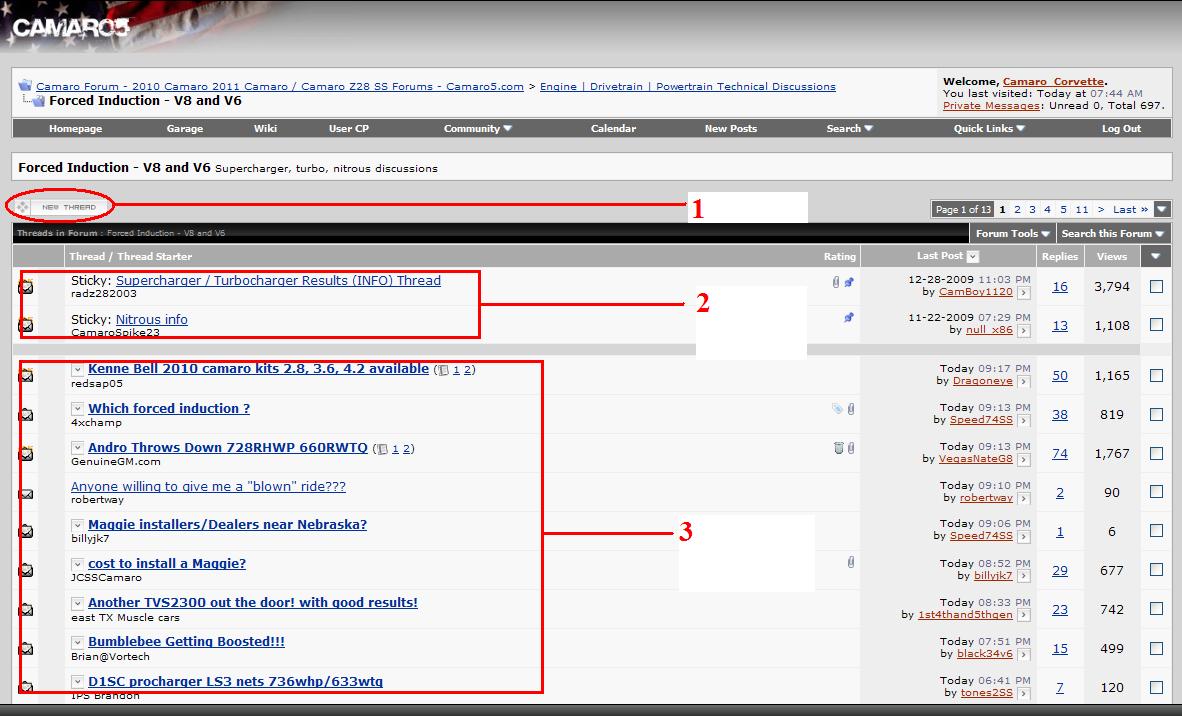Select the checkbox on Bumblebee Getting Boosted row
This screenshot has width=1182, height=716.
[1155, 648]
